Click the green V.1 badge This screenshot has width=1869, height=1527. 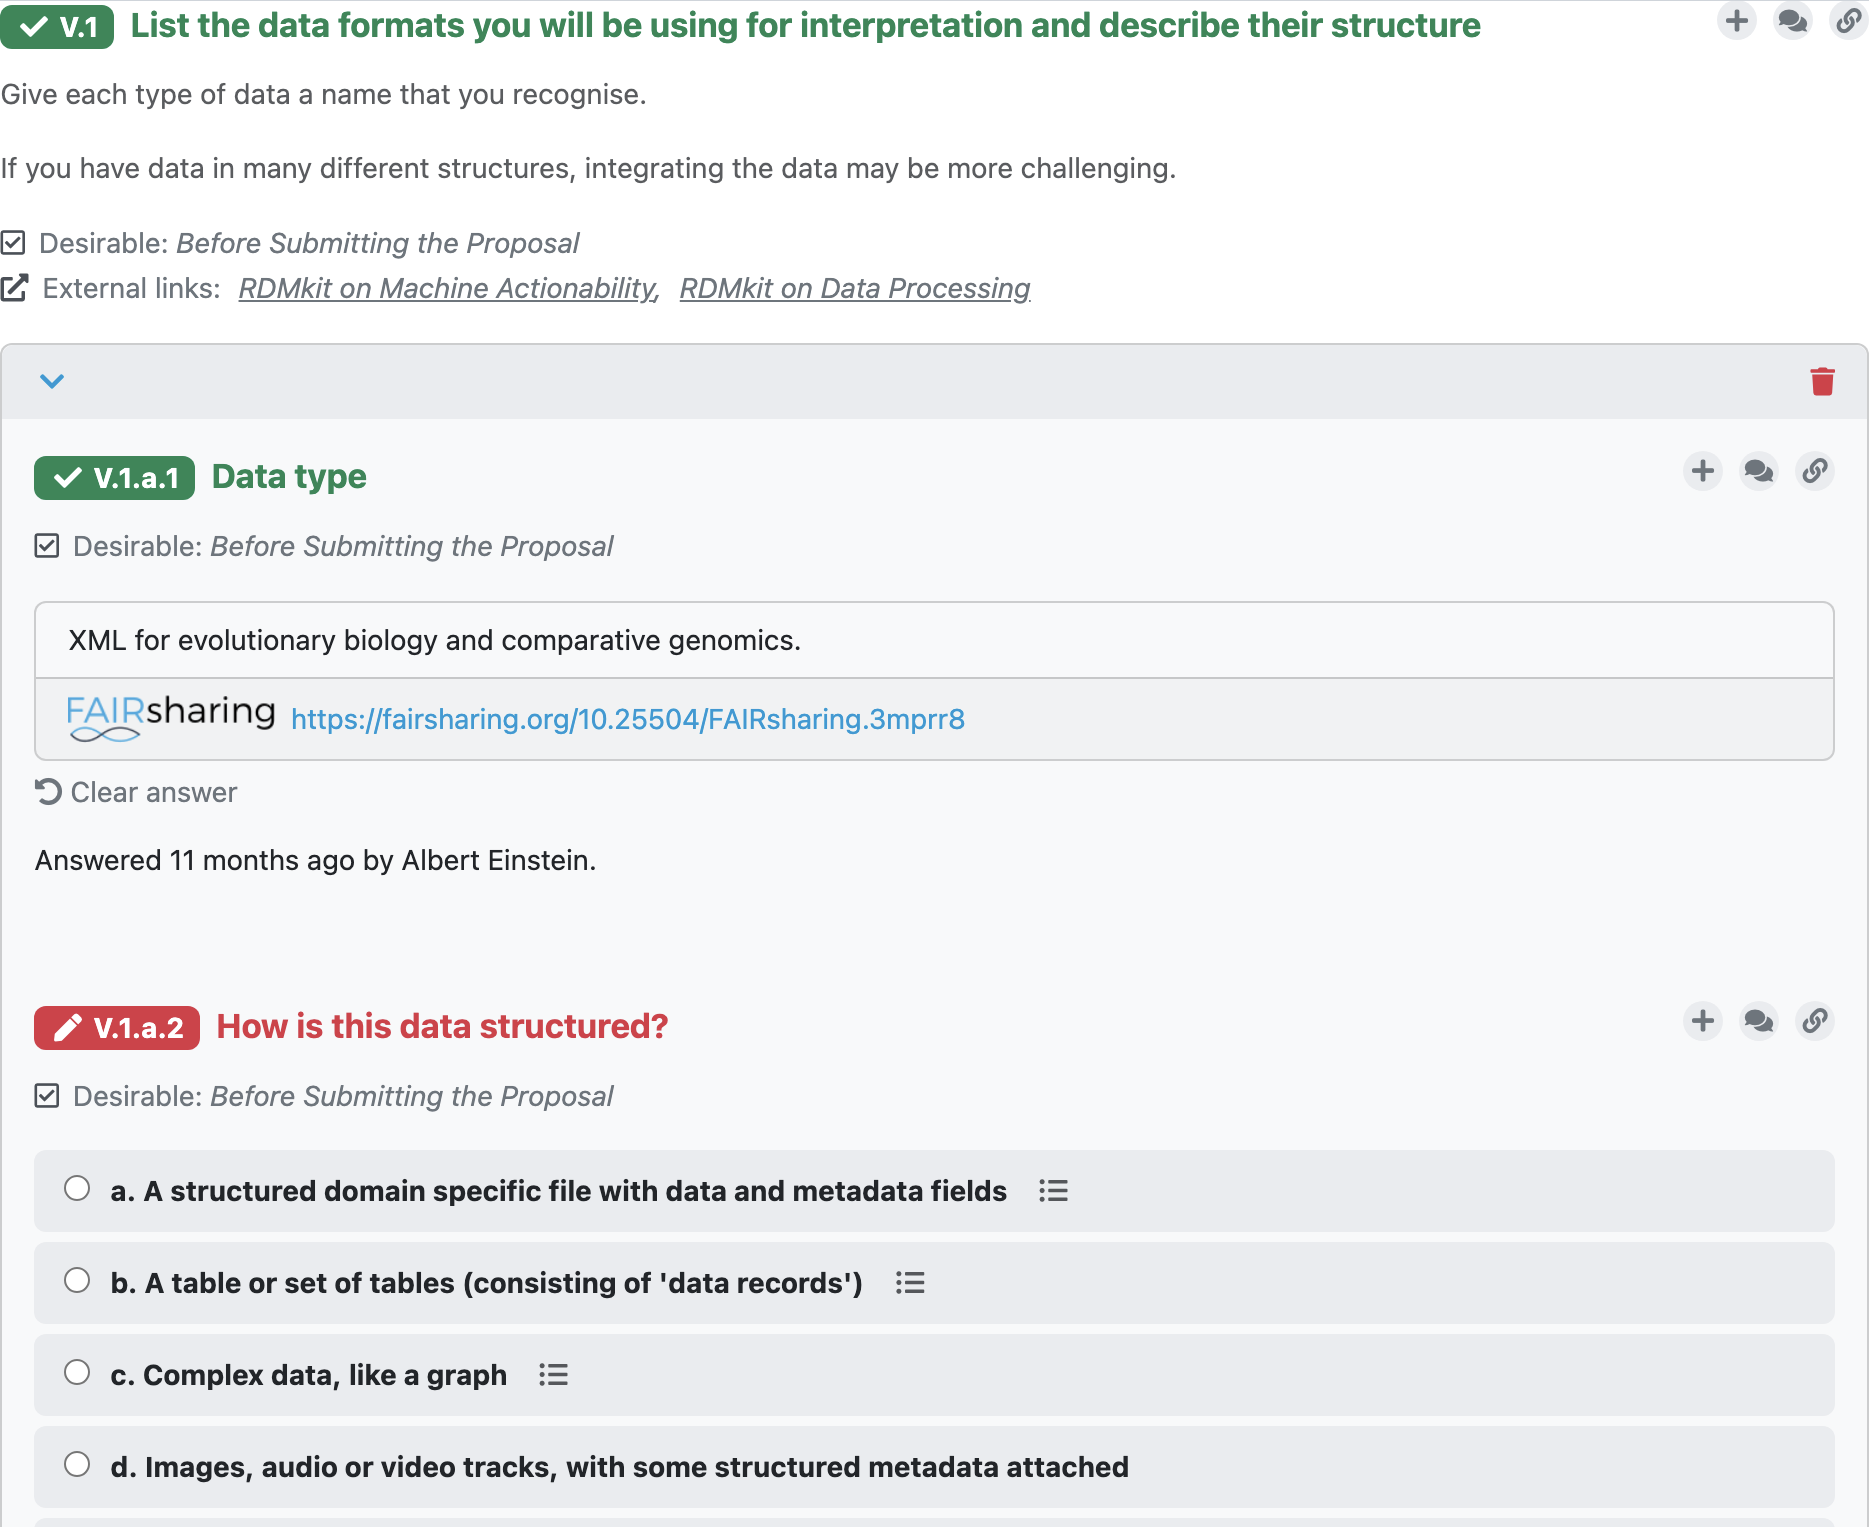point(57,27)
